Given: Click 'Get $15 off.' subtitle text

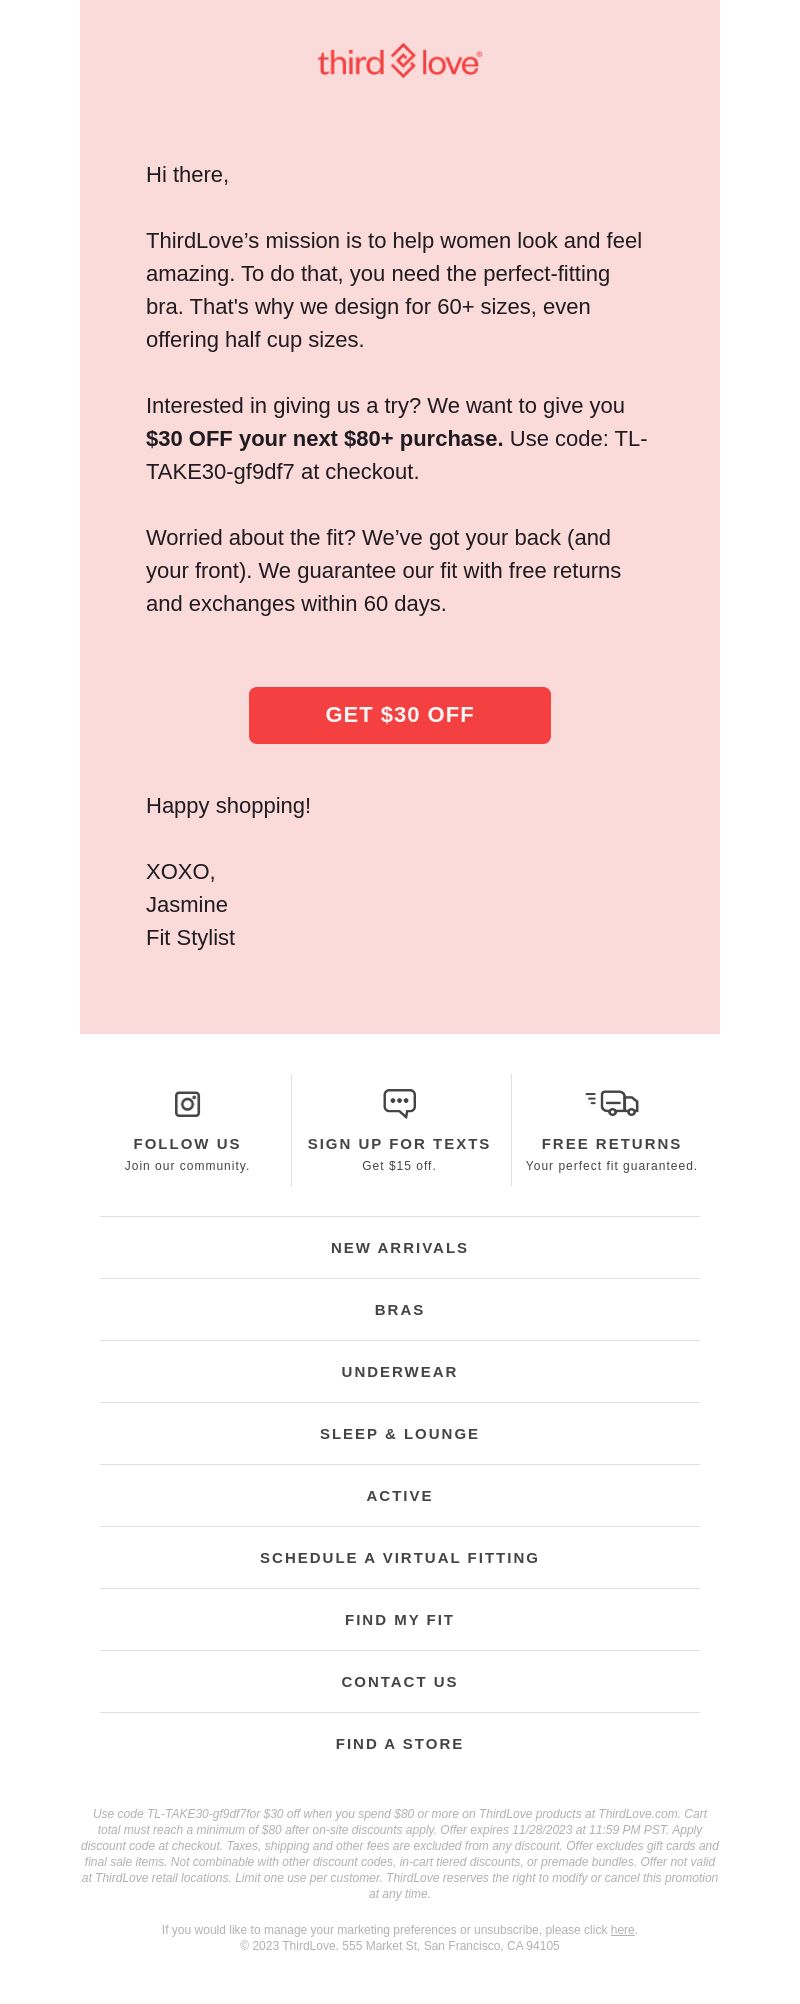Looking at the screenshot, I should click(399, 1166).
